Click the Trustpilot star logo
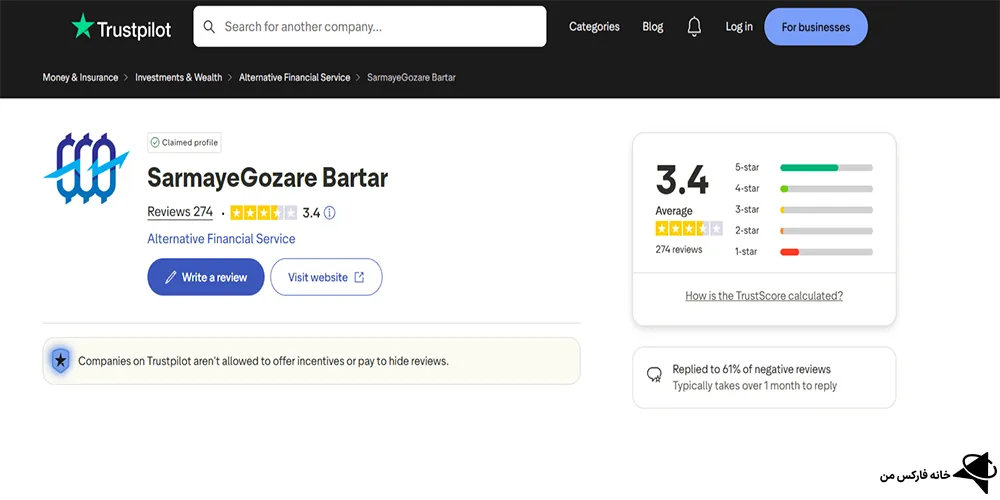This screenshot has width=1000, height=500. pyautogui.click(x=82, y=27)
